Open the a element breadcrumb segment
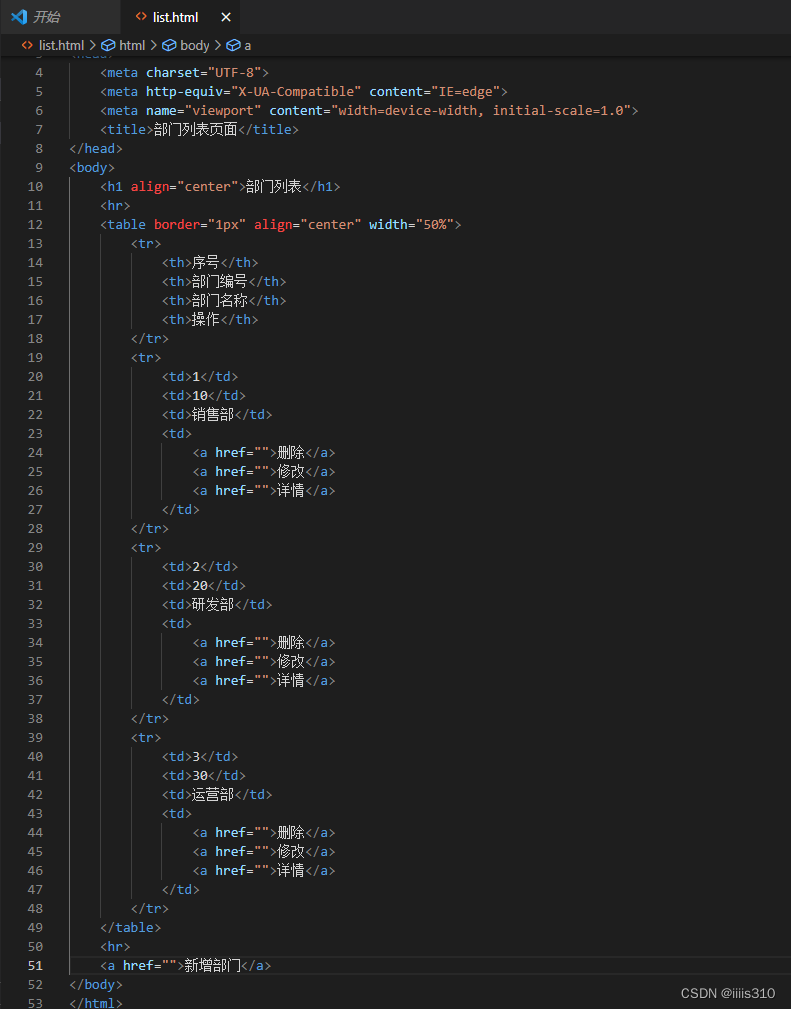The width and height of the screenshot is (791, 1009). (x=248, y=46)
